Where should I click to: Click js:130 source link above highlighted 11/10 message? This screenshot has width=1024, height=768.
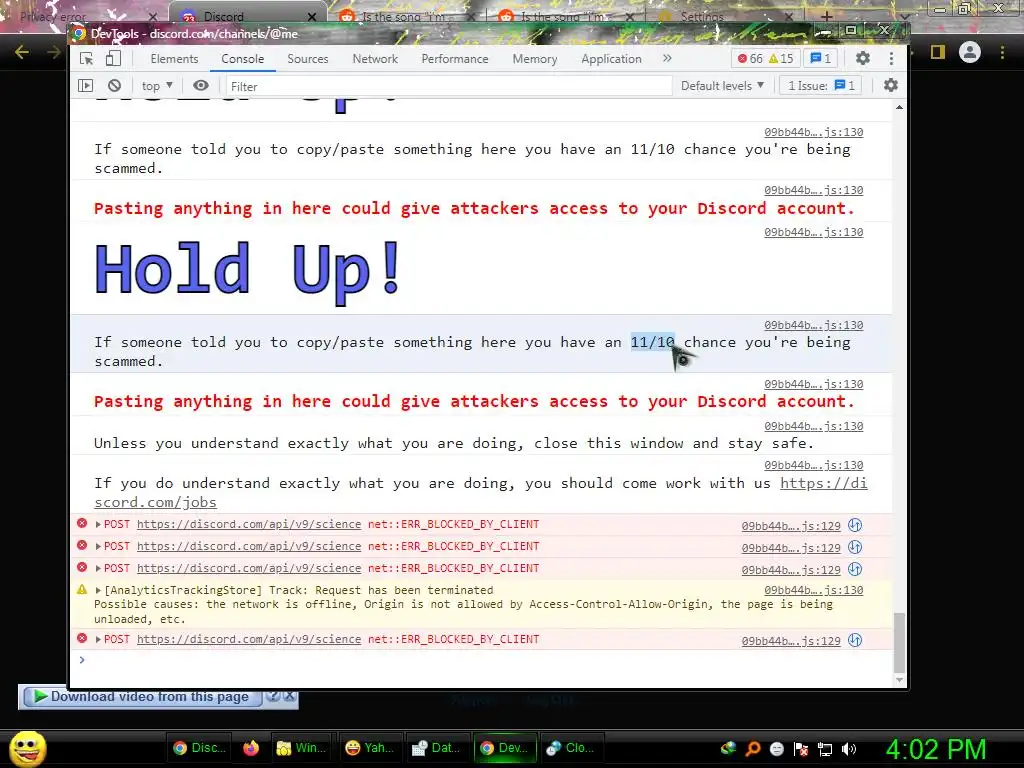coord(814,325)
